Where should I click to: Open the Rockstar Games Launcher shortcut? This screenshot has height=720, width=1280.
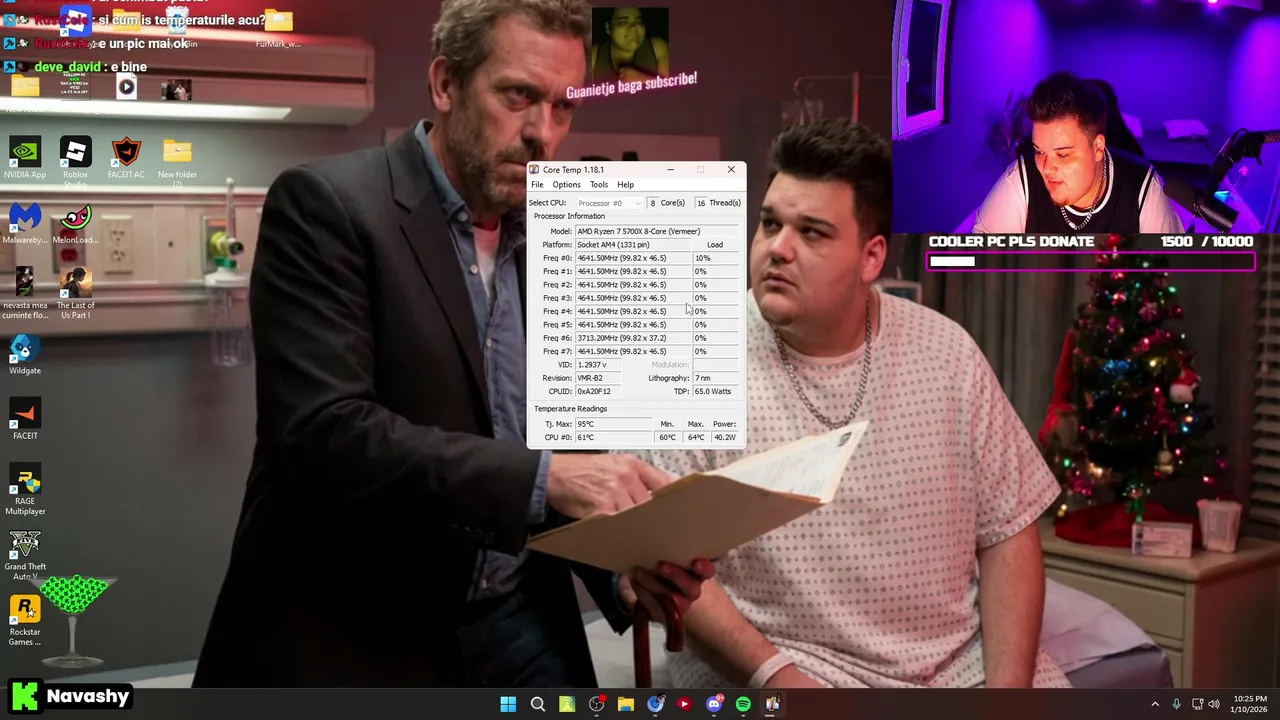(25, 620)
